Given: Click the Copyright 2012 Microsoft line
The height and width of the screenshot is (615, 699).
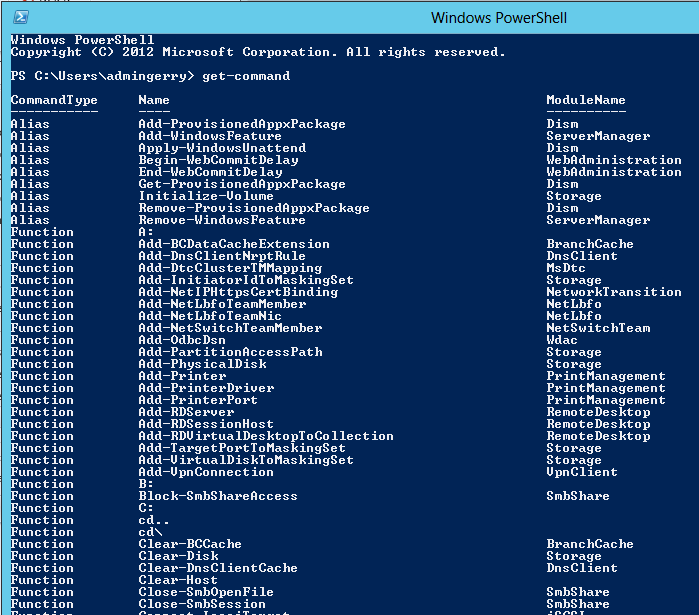Looking at the screenshot, I should tap(258, 52).
